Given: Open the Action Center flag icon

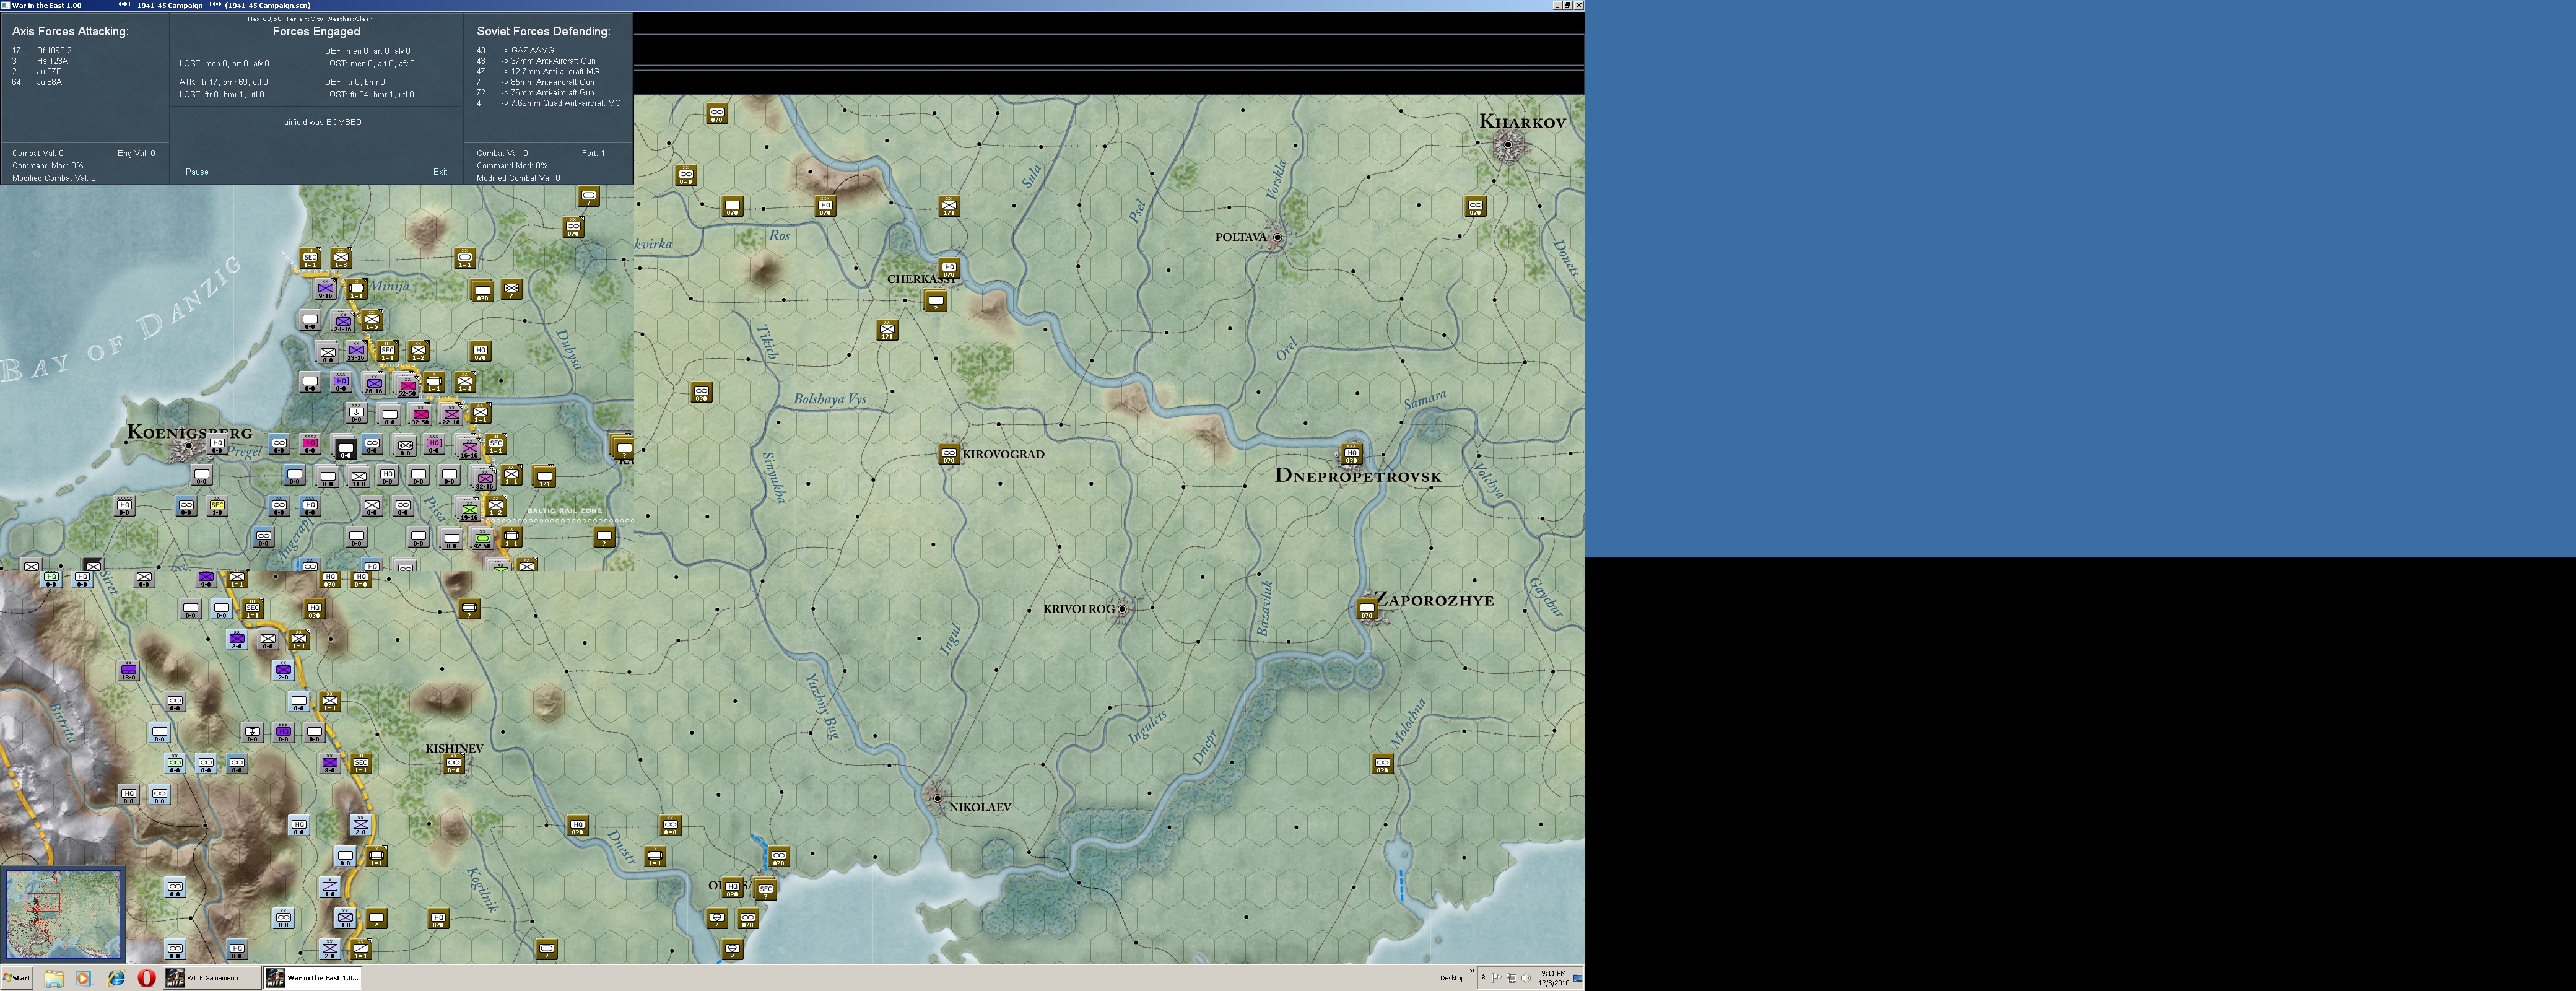Looking at the screenshot, I should click(x=1497, y=978).
